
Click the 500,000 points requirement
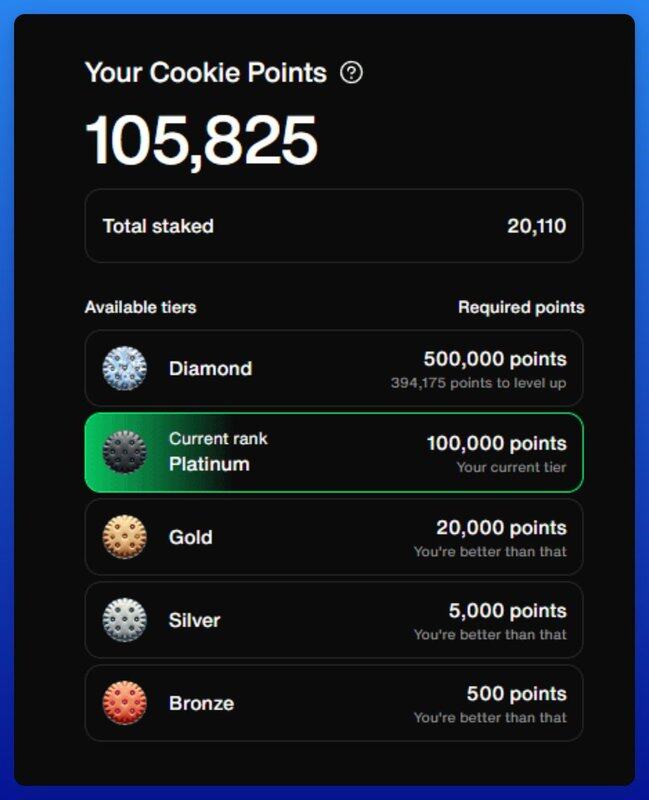point(494,359)
